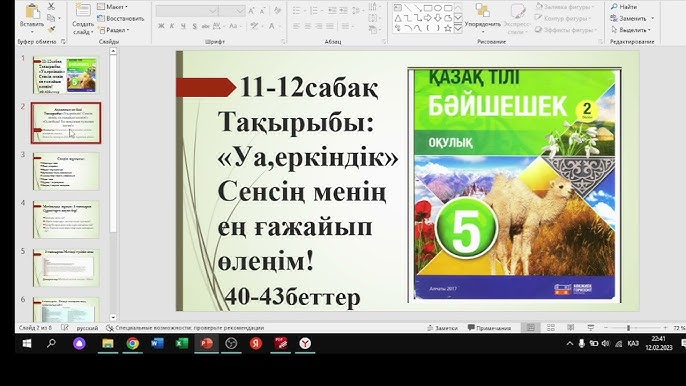The height and width of the screenshot is (386, 686).
Task: Open the Раздел section dropdown
Action: 114,30
